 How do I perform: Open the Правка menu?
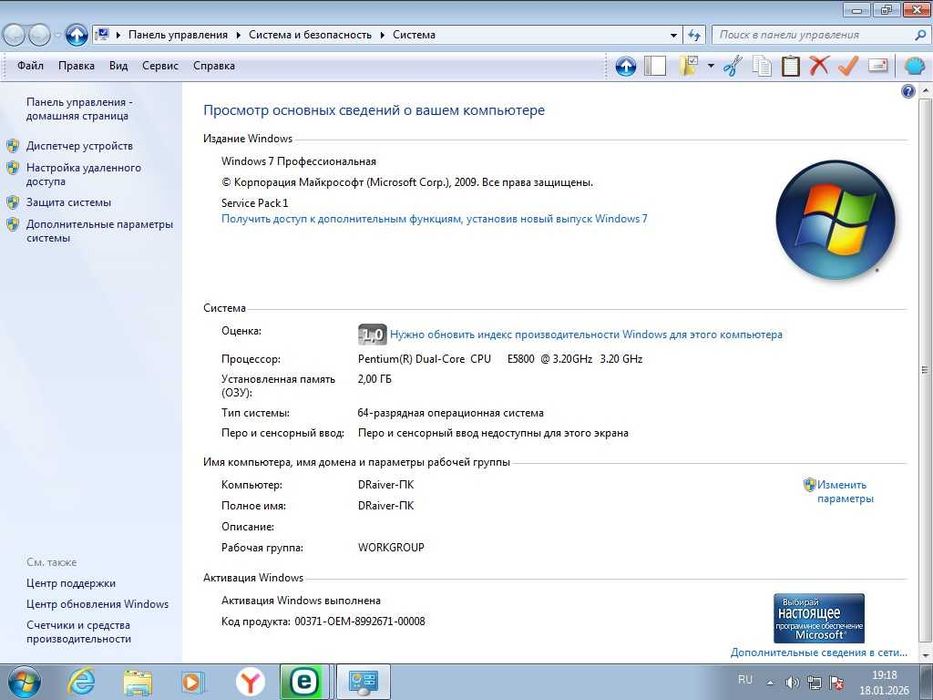76,66
